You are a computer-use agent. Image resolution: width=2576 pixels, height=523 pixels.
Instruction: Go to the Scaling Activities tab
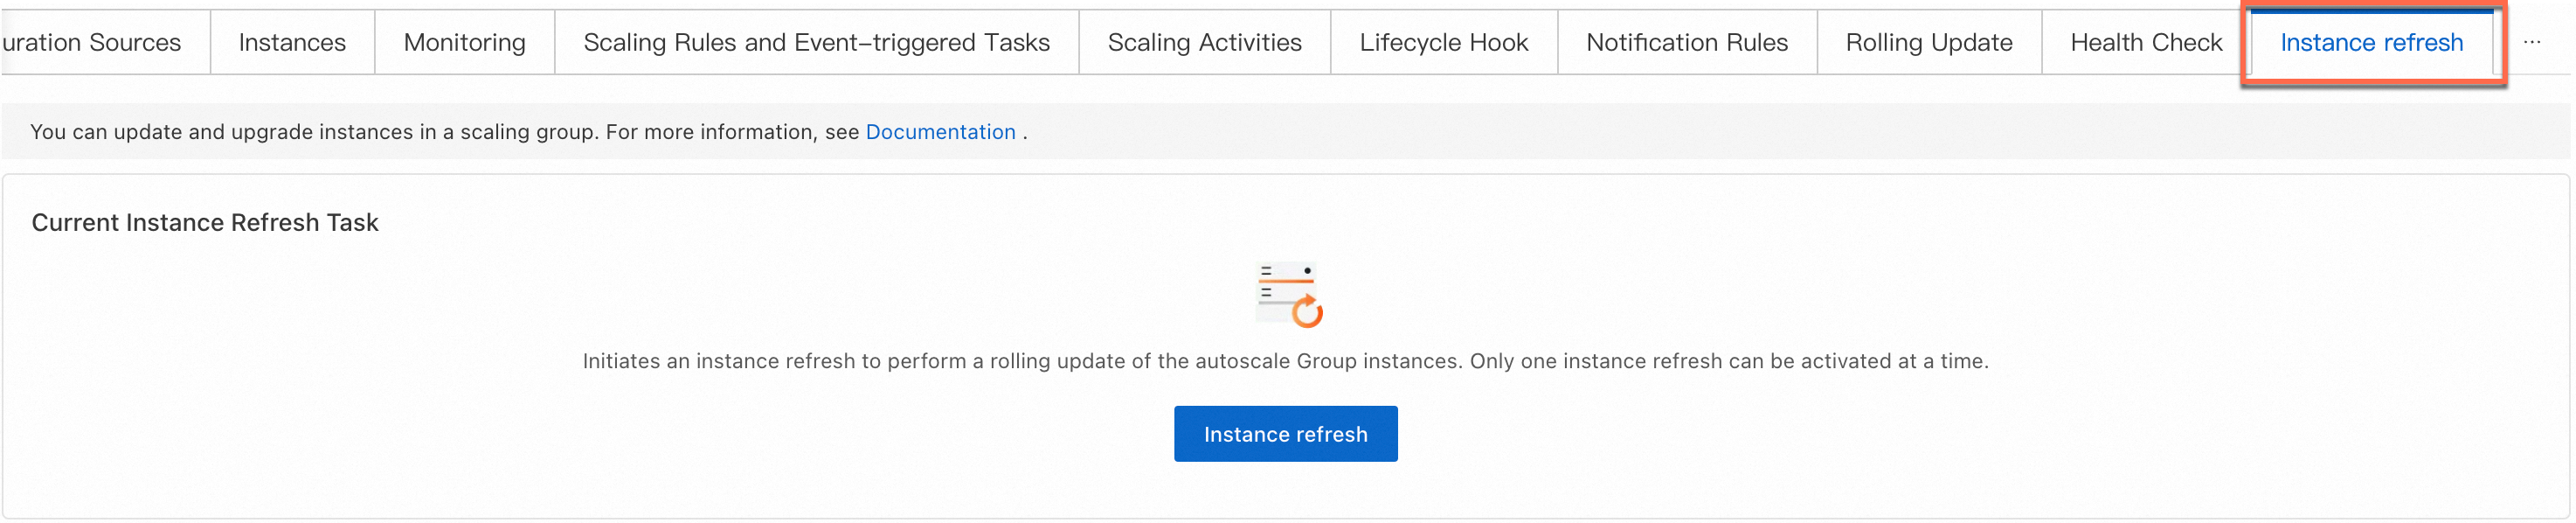click(1204, 42)
